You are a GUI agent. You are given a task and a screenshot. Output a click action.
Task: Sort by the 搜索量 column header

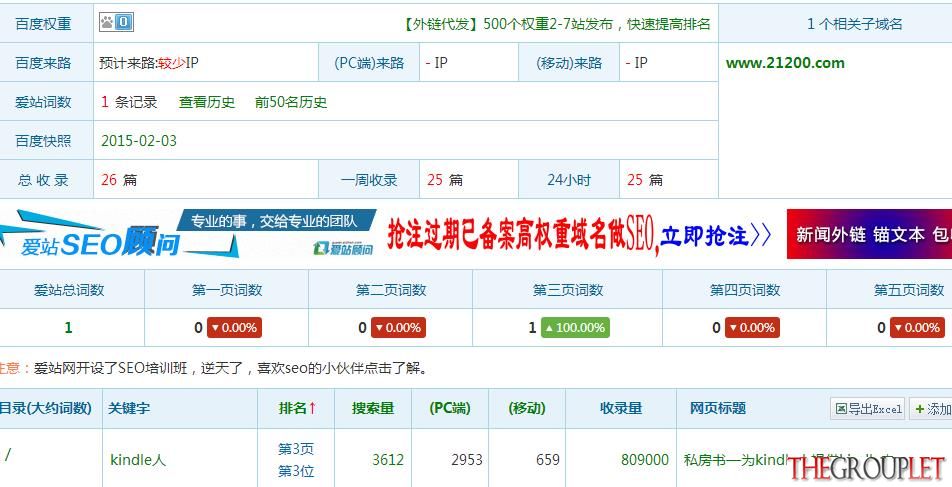(373, 408)
